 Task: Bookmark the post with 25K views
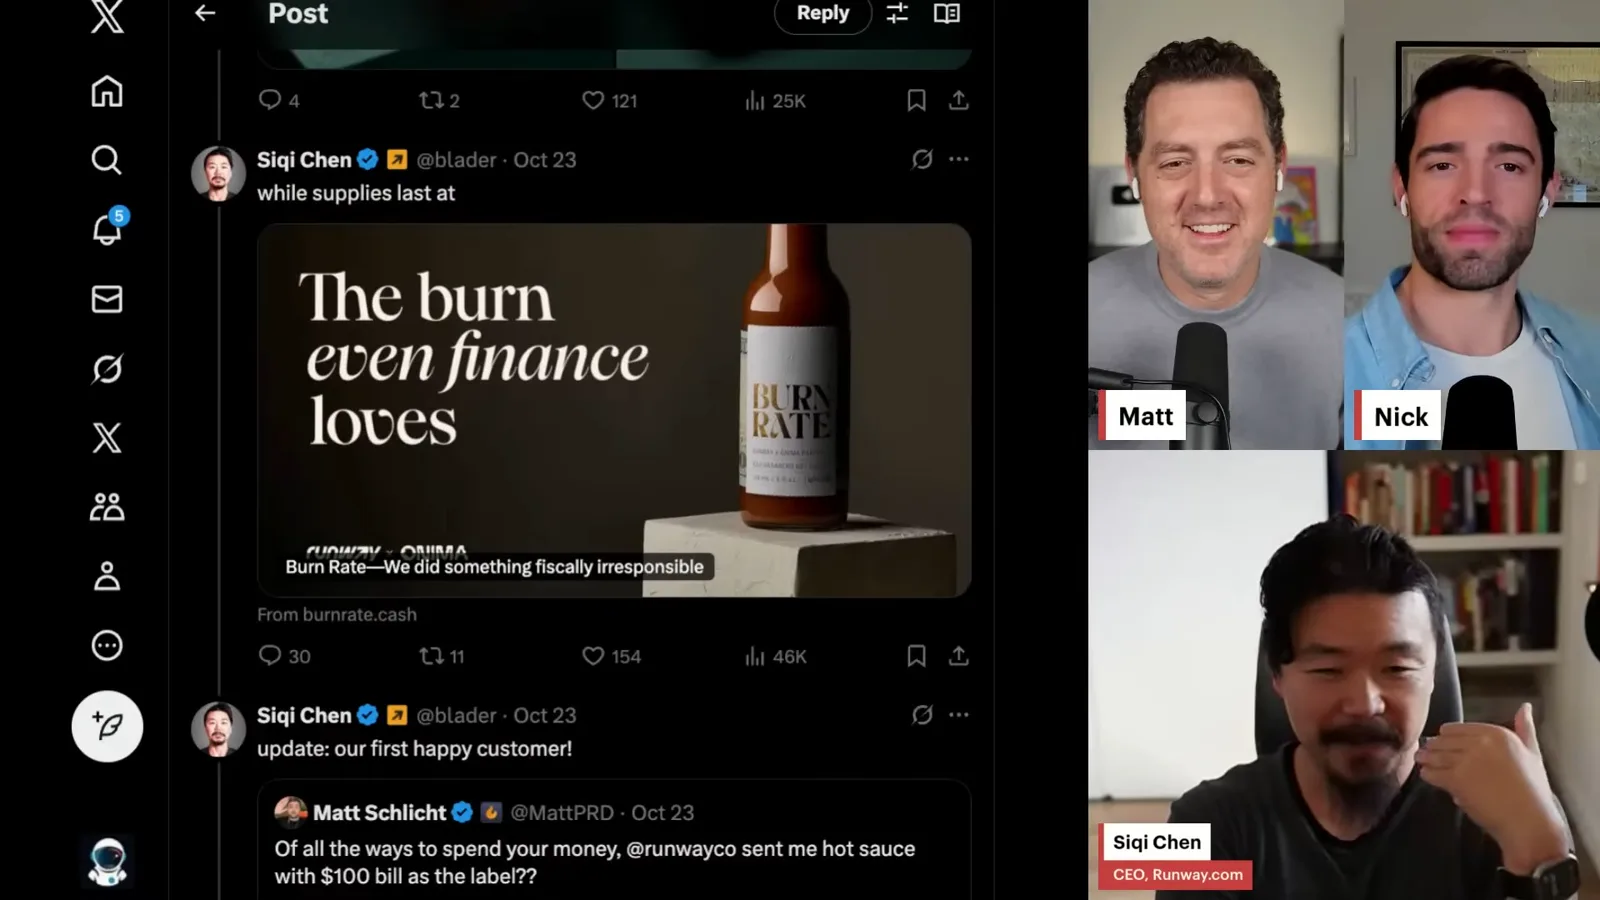tap(916, 100)
